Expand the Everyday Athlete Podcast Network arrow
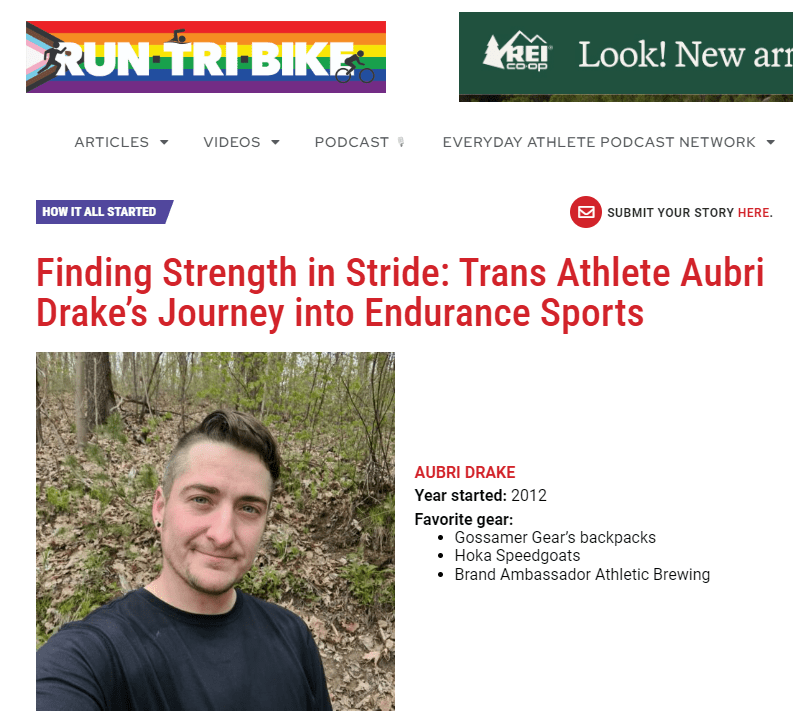The image size is (793, 723). tap(770, 142)
